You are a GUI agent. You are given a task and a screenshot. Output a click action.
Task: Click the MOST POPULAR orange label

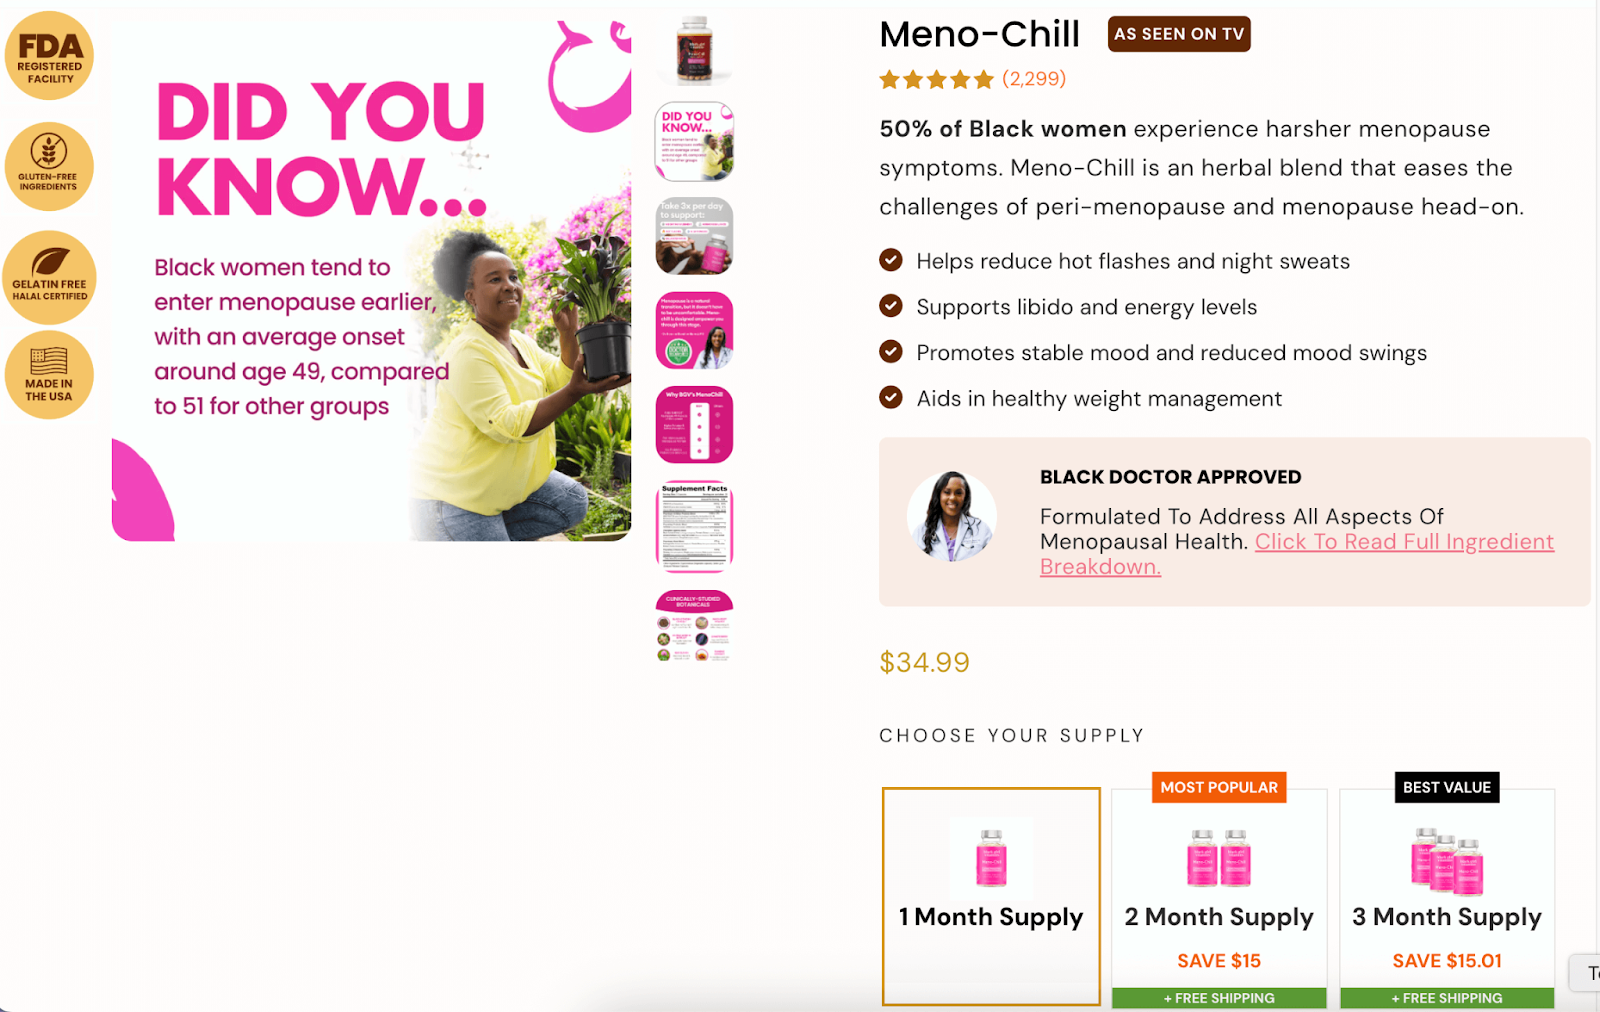point(1219,787)
